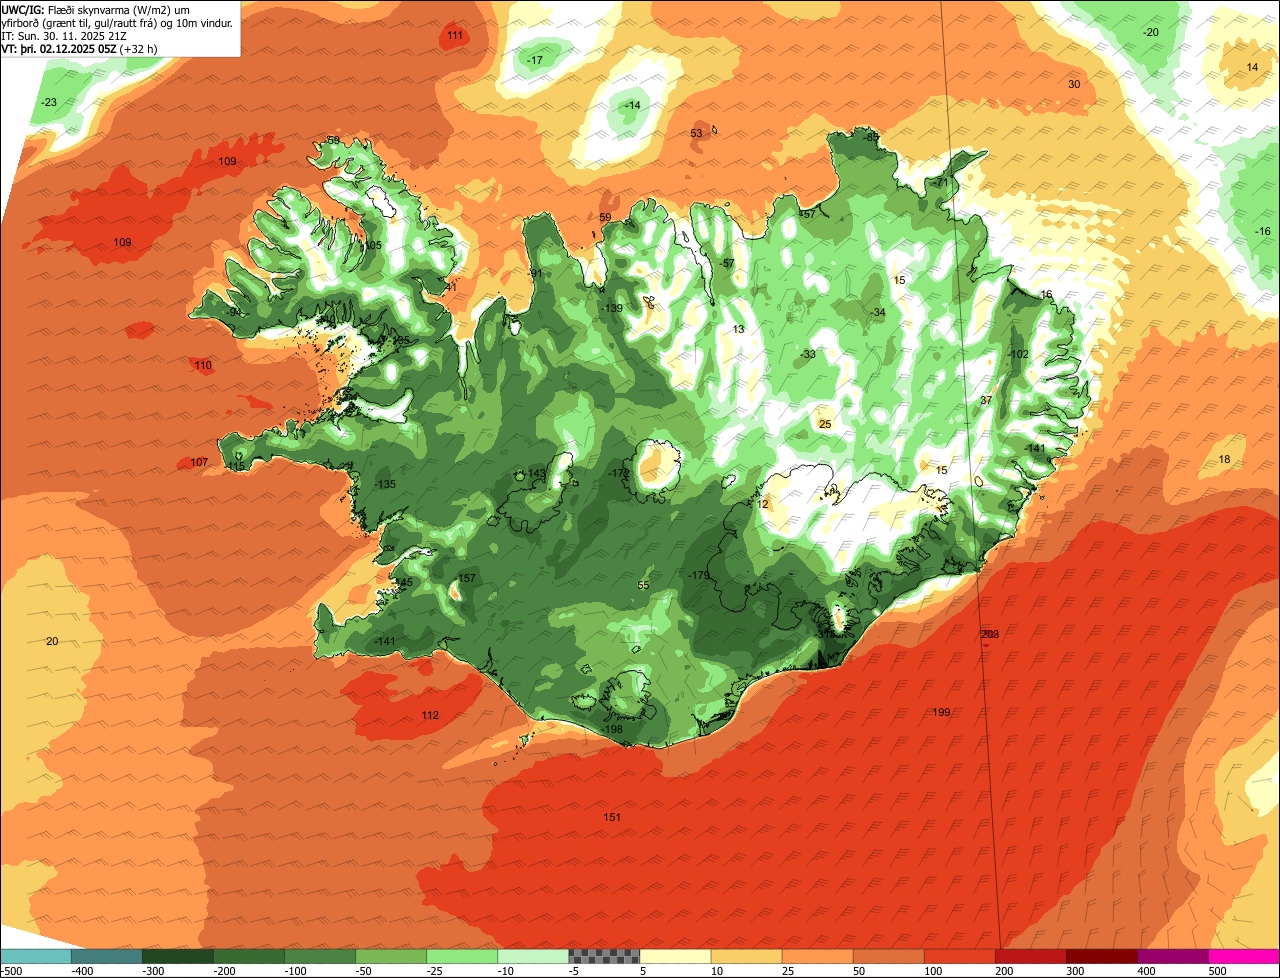Viewport: 1280px width, 978px height.
Task: Click the map value -143
Action: pos(535,473)
